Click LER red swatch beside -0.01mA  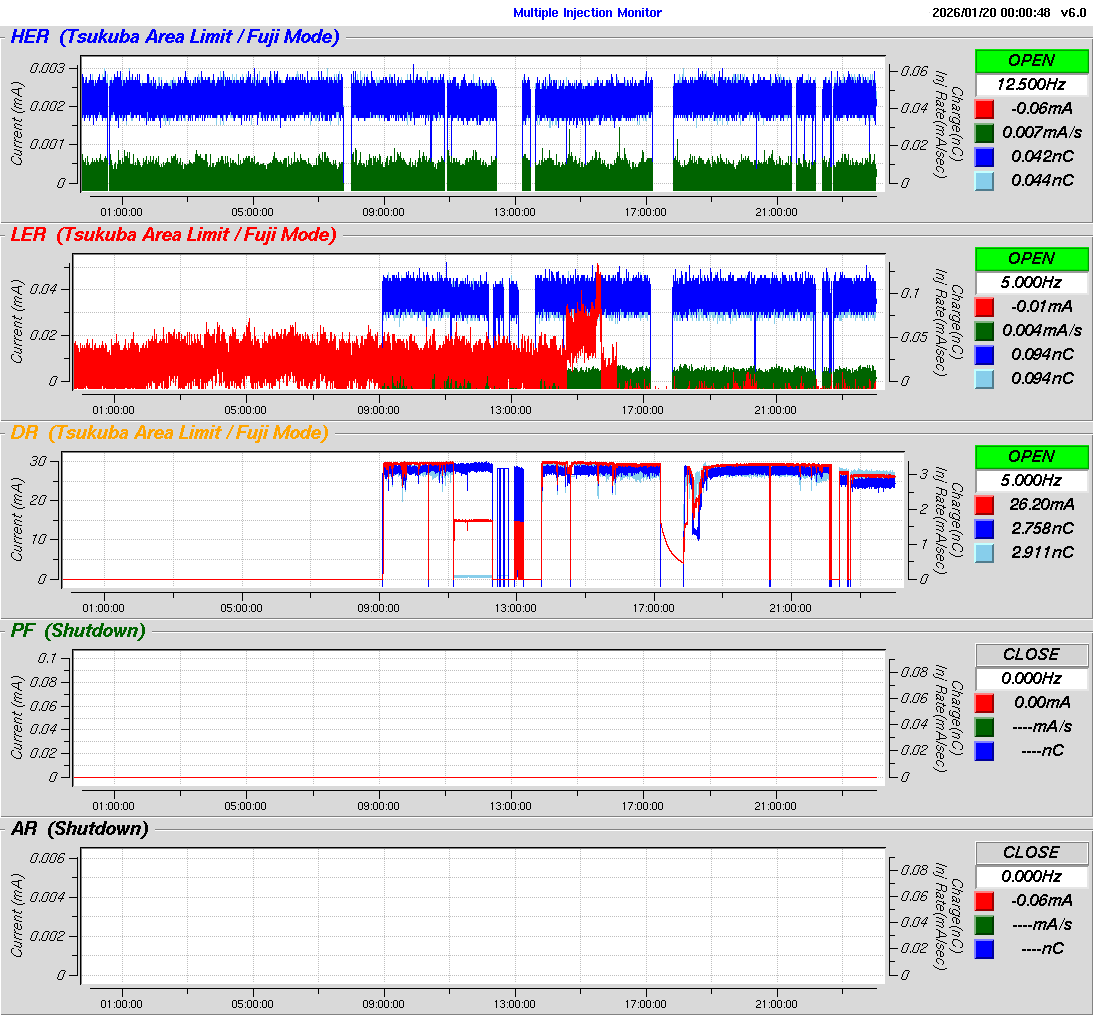985,306
